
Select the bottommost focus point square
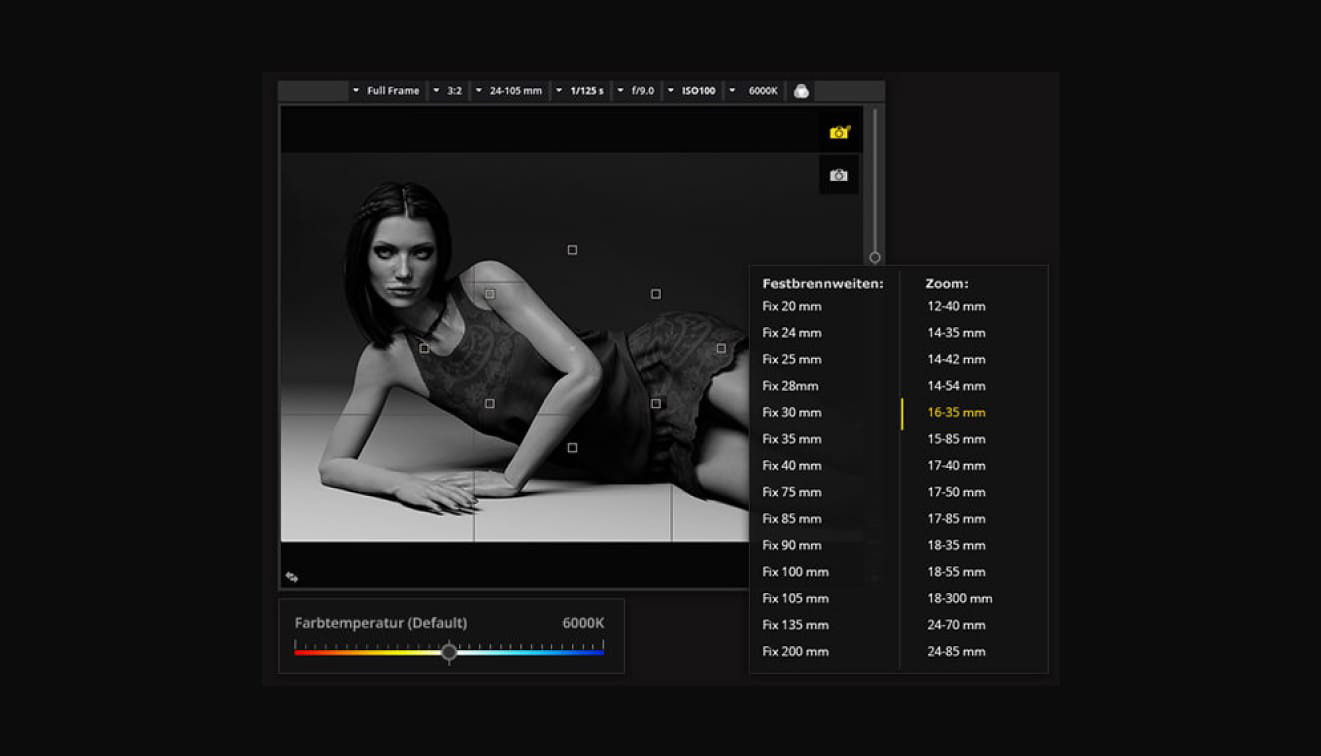coord(572,448)
